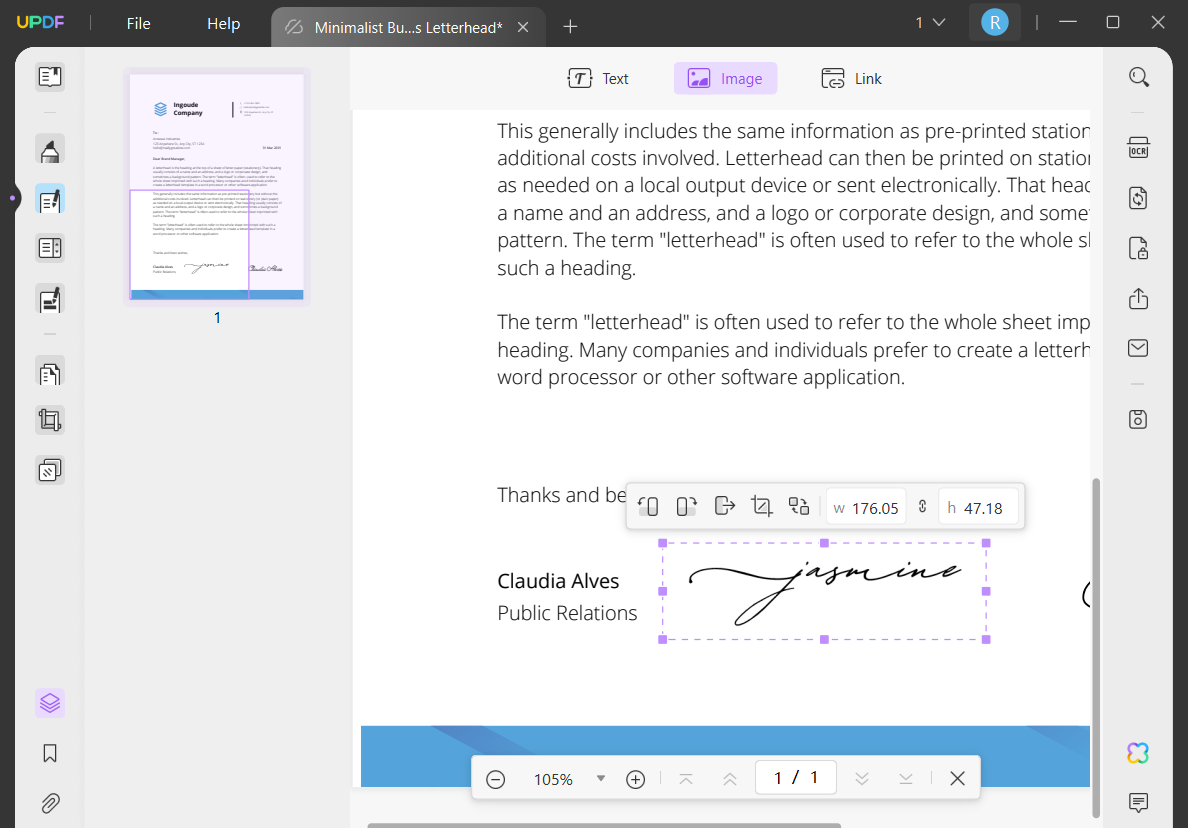Open the Save options in the right sidebar
The image size is (1188, 828).
pos(1138,419)
